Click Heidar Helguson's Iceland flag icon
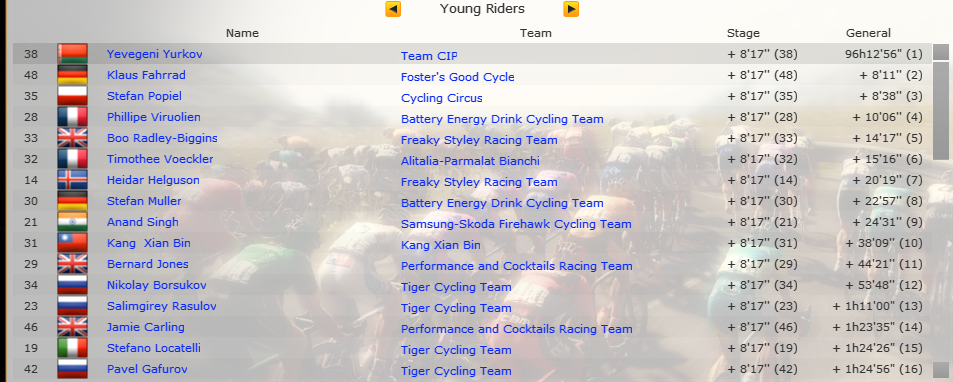The height and width of the screenshot is (382, 953). point(72,180)
